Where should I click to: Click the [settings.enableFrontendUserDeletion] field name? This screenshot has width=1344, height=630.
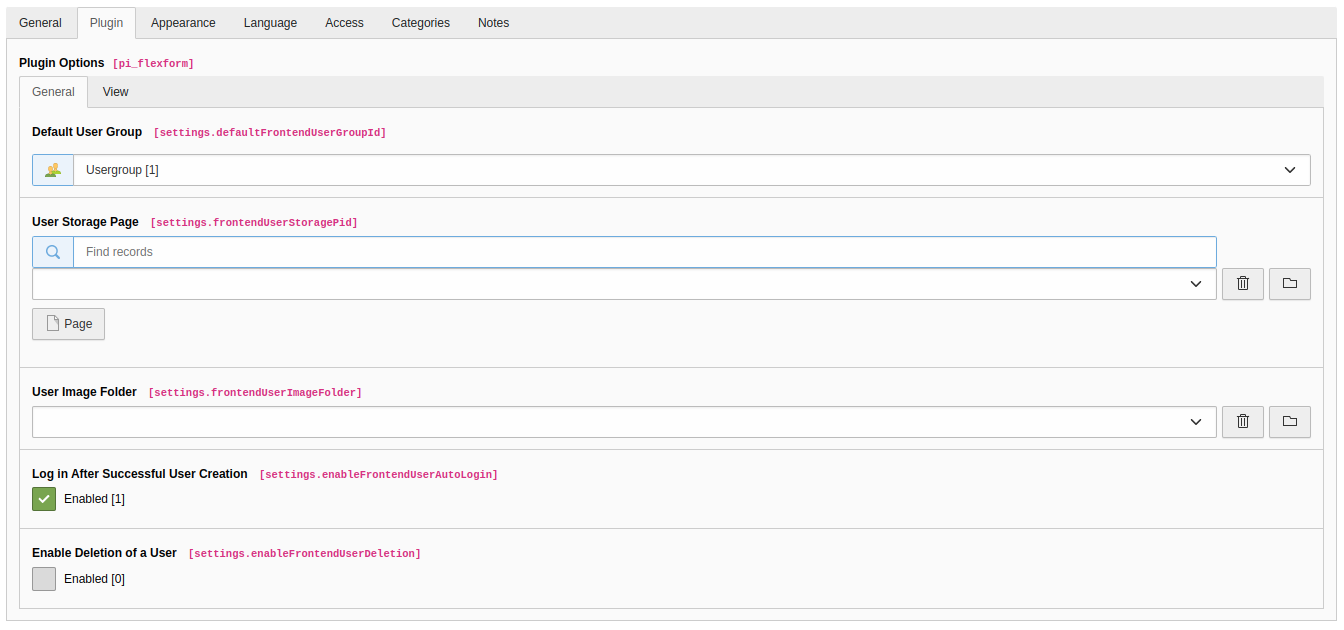[x=305, y=554]
